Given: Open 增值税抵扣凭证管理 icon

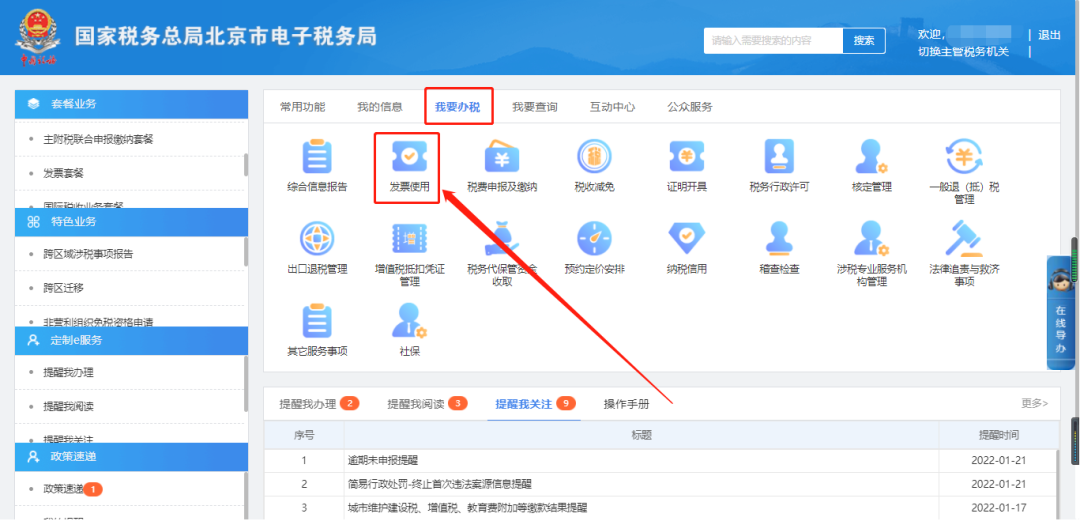Looking at the screenshot, I should click(x=409, y=238).
